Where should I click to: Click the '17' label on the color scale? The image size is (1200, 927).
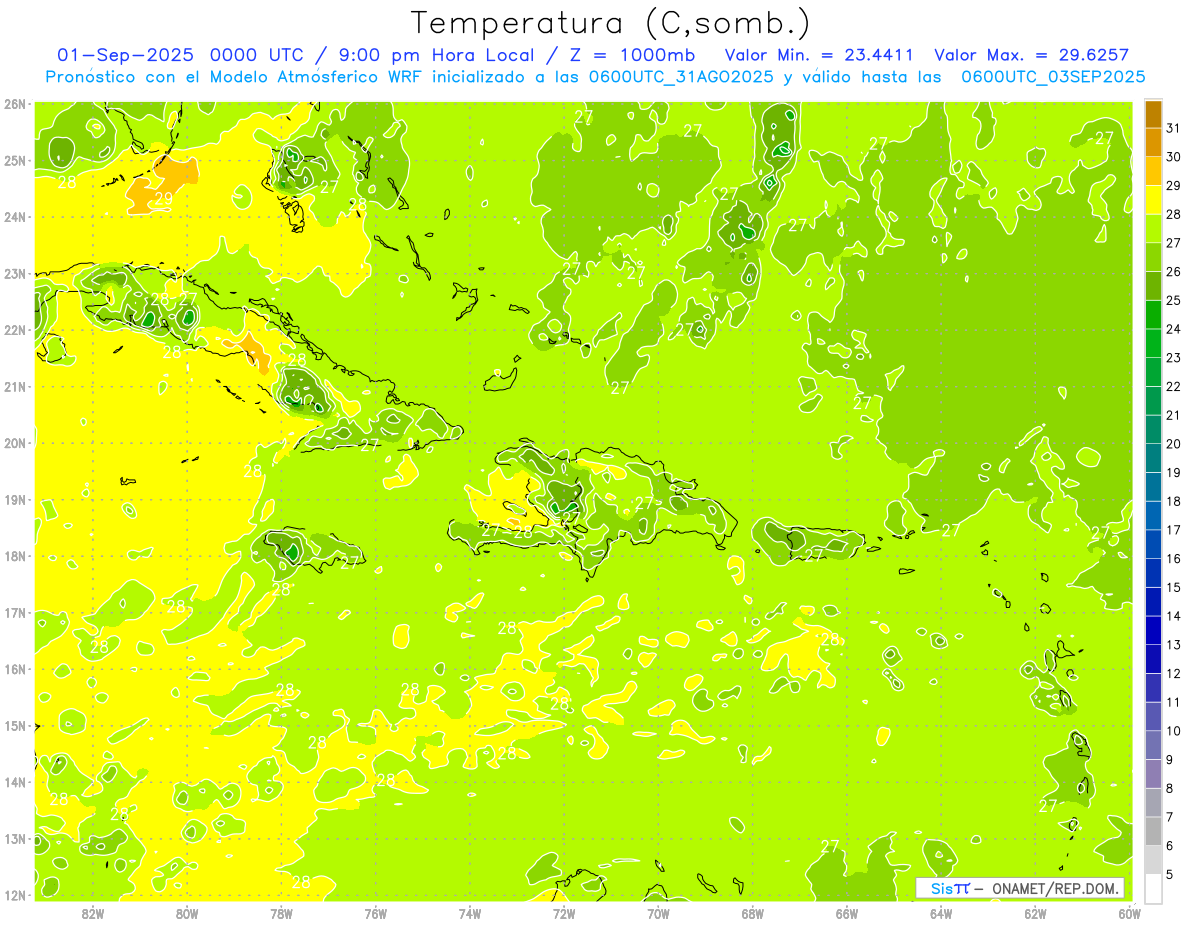coord(1174,530)
